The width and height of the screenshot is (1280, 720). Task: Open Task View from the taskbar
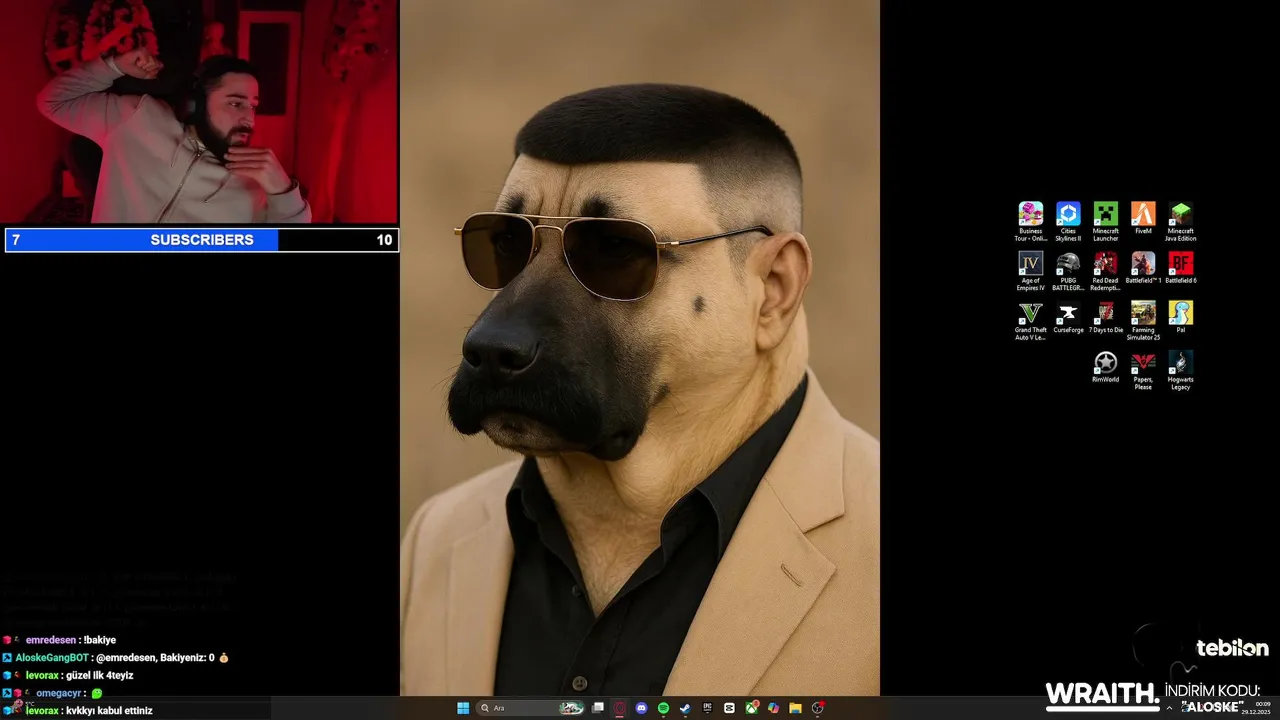tap(598, 708)
